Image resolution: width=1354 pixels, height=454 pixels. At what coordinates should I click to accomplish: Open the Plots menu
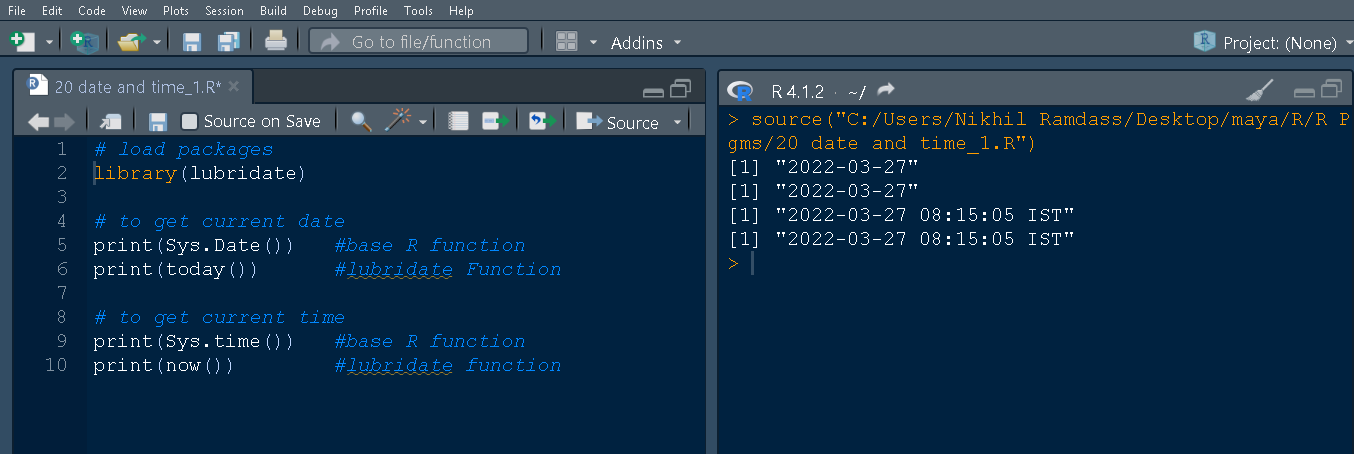tap(176, 10)
